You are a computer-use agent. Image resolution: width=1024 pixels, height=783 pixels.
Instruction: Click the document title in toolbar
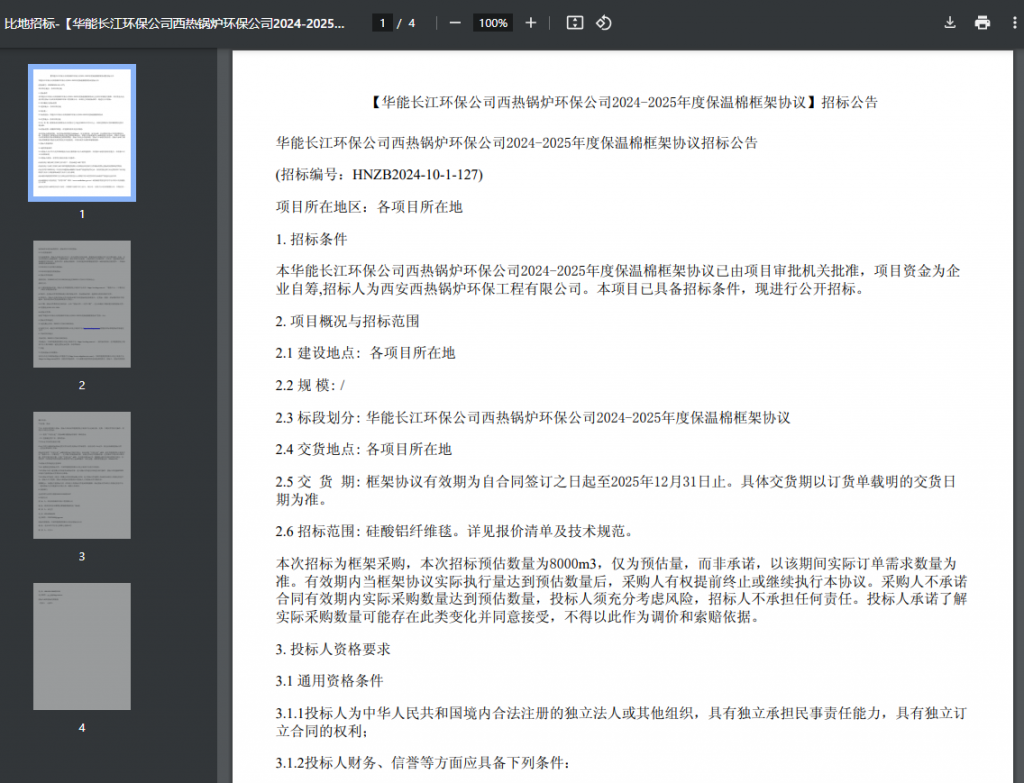point(174,24)
